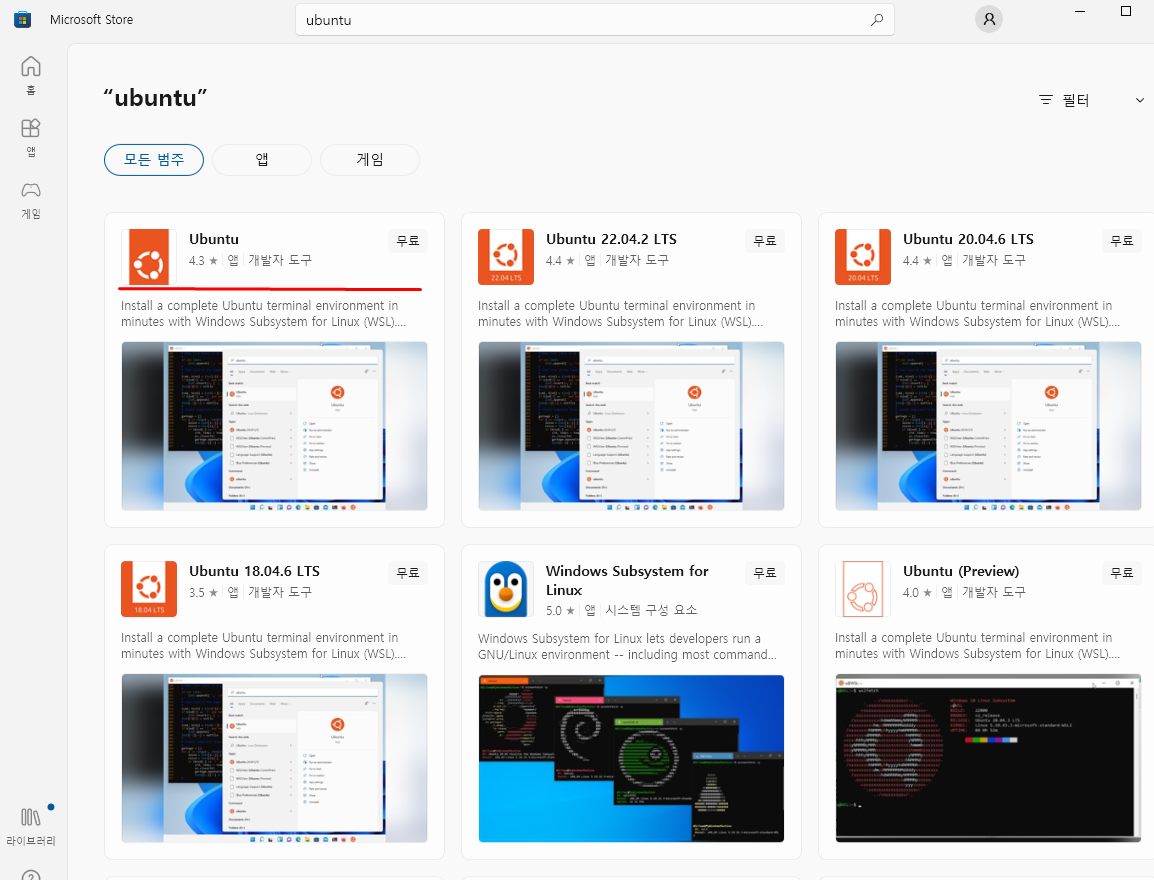Open the Help icon at the sidebar bottom
The width and height of the screenshot is (1154, 880).
point(31,876)
